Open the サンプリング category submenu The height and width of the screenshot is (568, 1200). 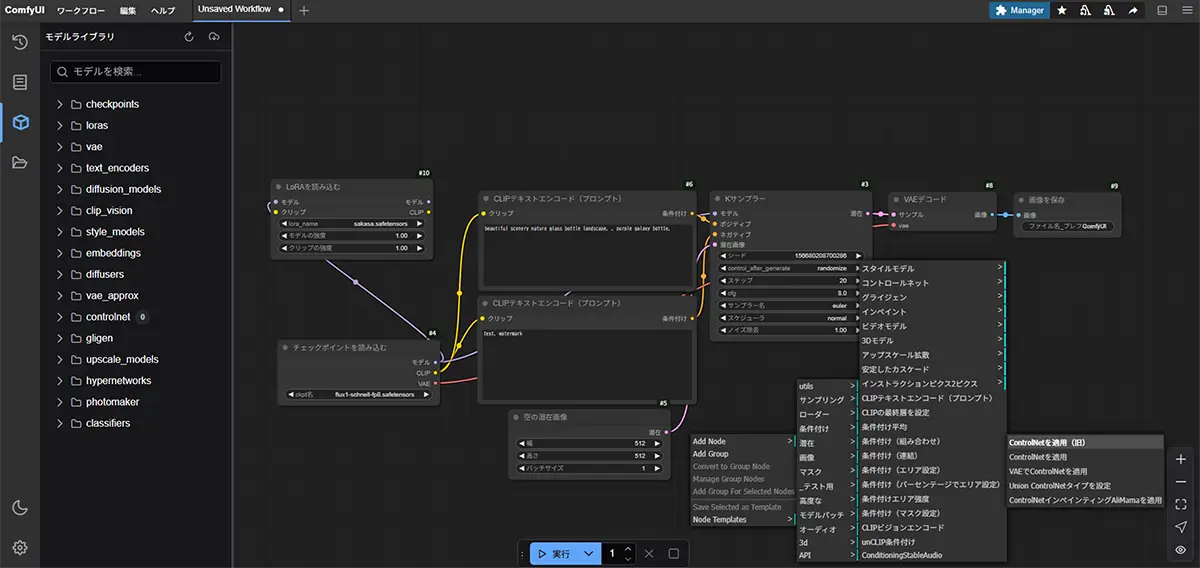(x=826, y=400)
